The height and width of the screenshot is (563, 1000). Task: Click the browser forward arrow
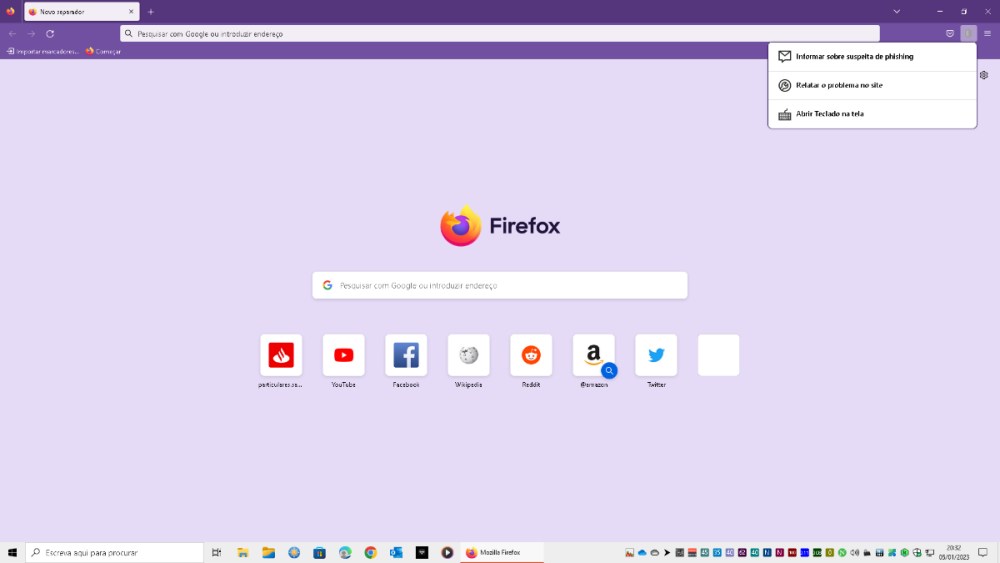tap(31, 34)
